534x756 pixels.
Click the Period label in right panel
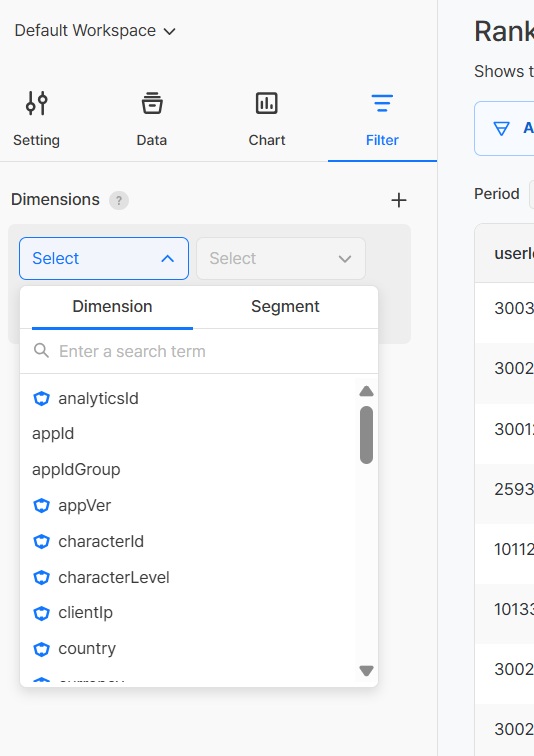pos(497,194)
